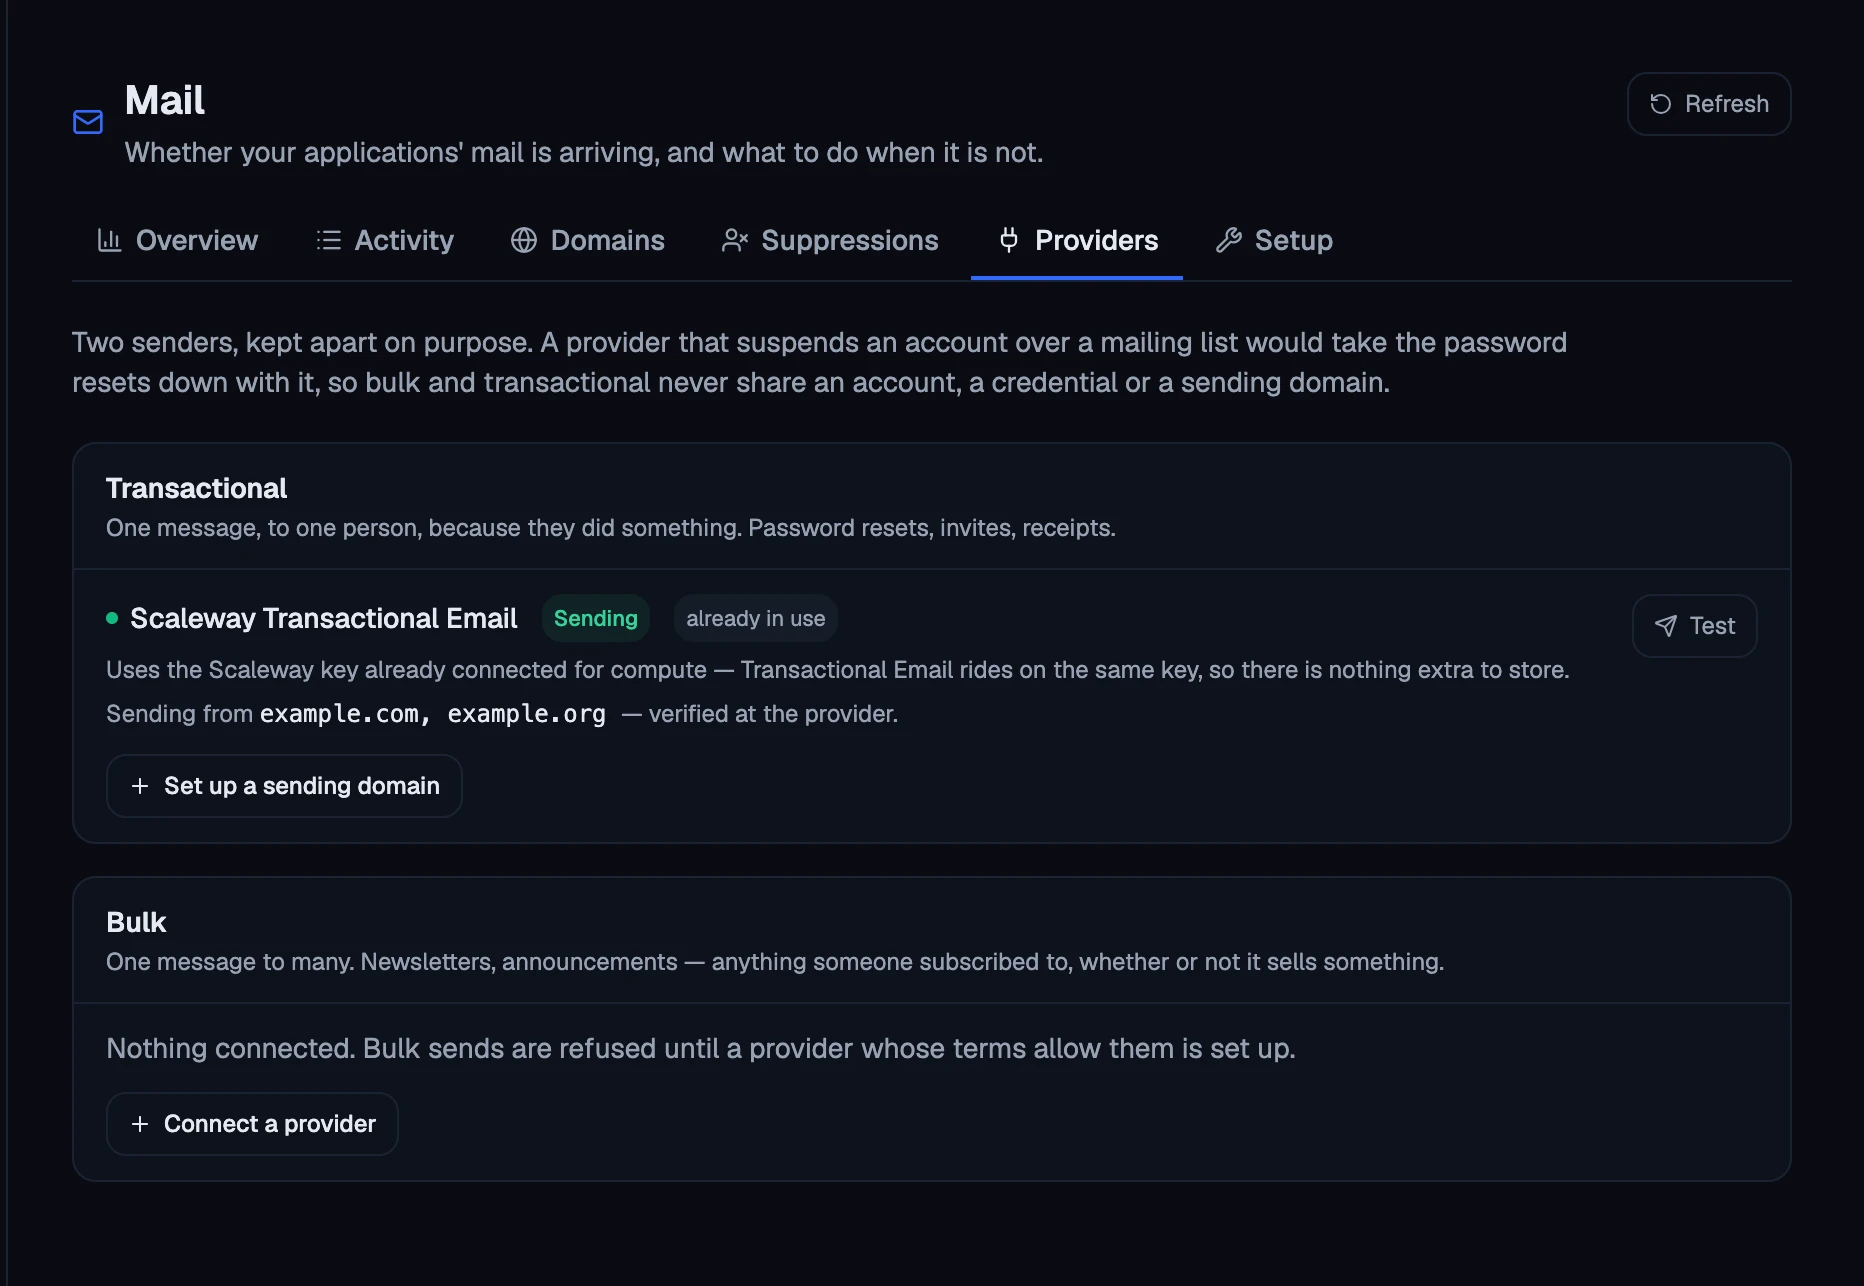Screen dimensions: 1864x1286
Task: Set up a sending domain
Action: tap(284, 786)
